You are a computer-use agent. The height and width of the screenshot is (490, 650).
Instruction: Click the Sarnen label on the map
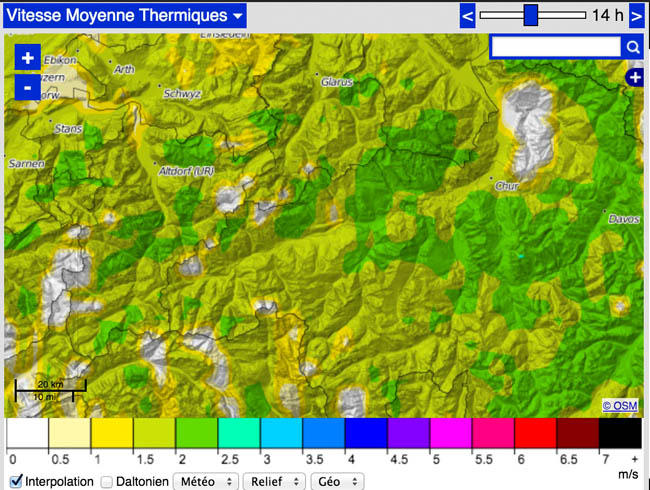coord(27,164)
